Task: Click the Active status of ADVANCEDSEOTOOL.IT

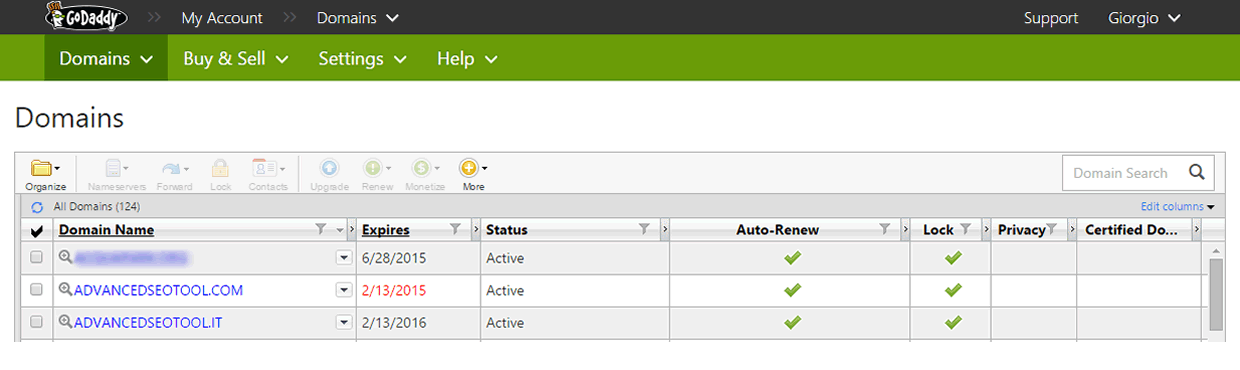Action: 505,322
